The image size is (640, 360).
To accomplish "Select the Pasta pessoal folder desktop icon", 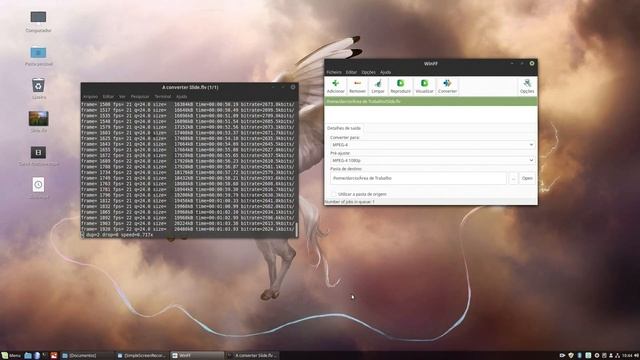I will 38,53.
